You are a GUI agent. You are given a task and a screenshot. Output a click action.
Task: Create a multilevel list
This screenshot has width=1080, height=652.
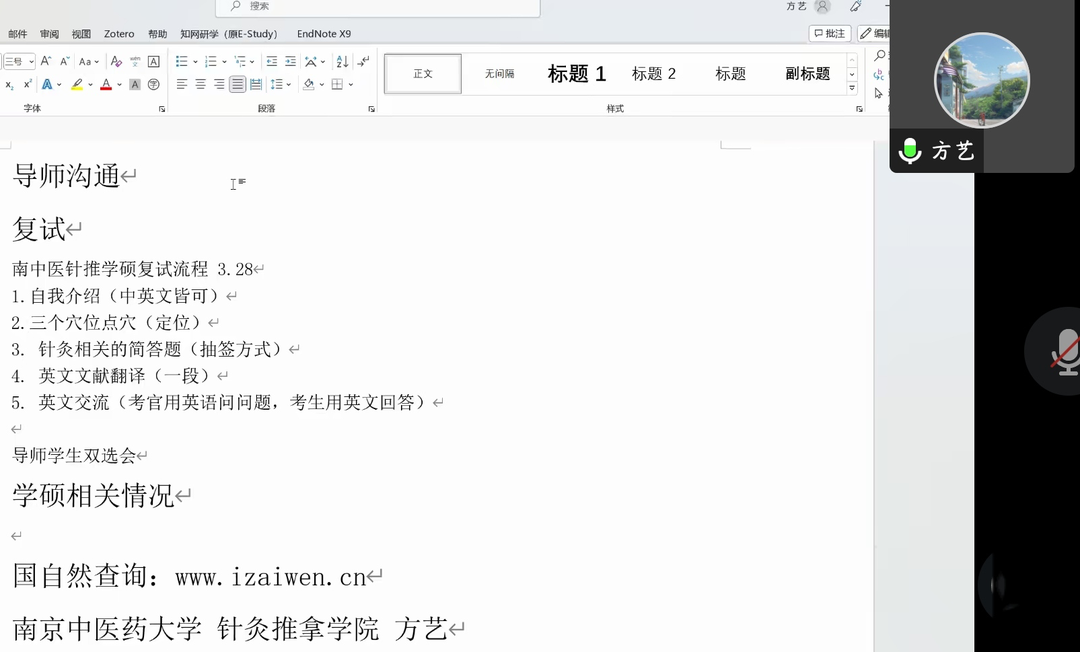(240, 61)
